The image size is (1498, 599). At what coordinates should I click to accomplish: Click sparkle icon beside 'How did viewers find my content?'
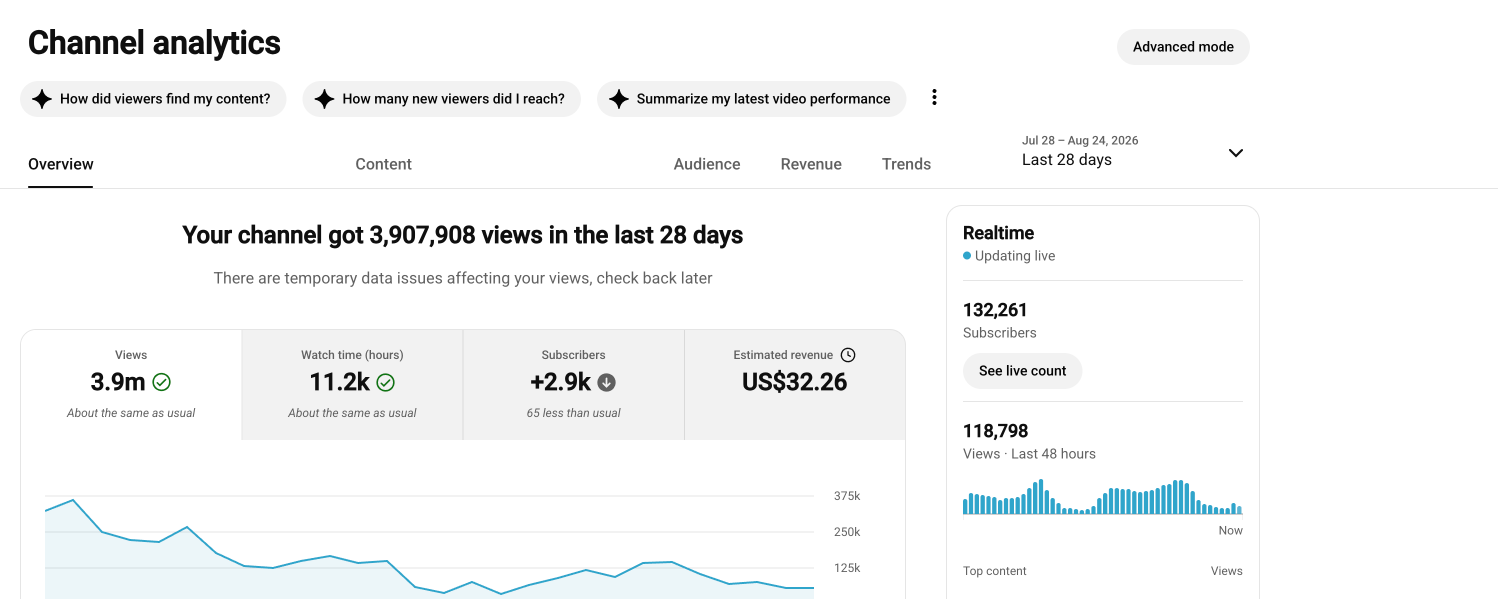tap(42, 99)
